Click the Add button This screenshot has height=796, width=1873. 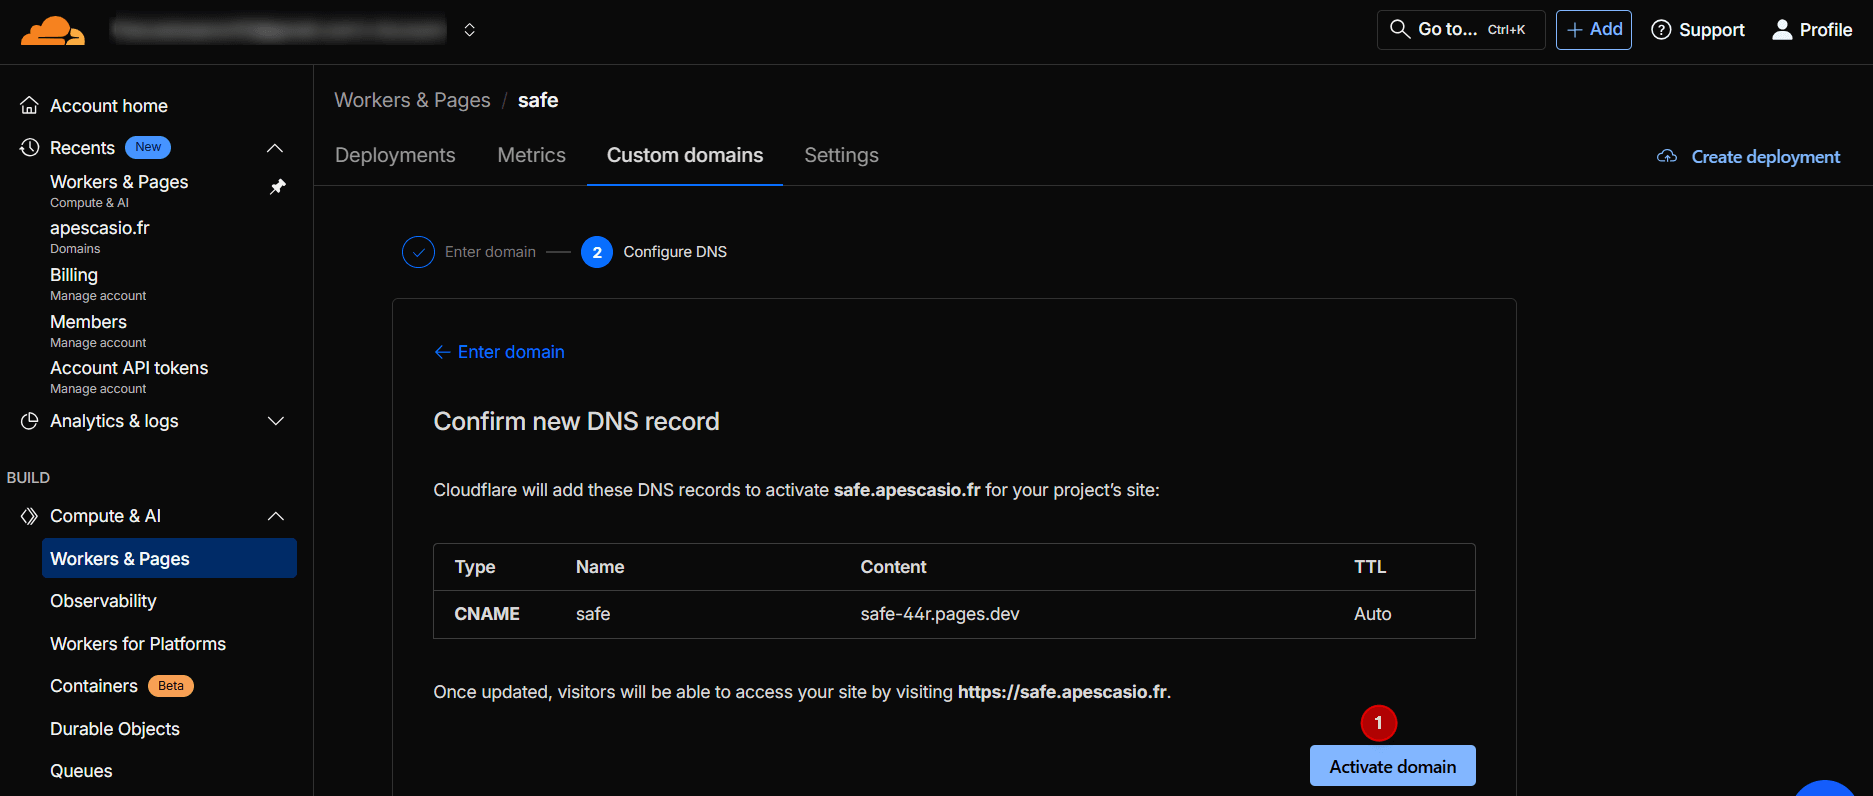1594,30
